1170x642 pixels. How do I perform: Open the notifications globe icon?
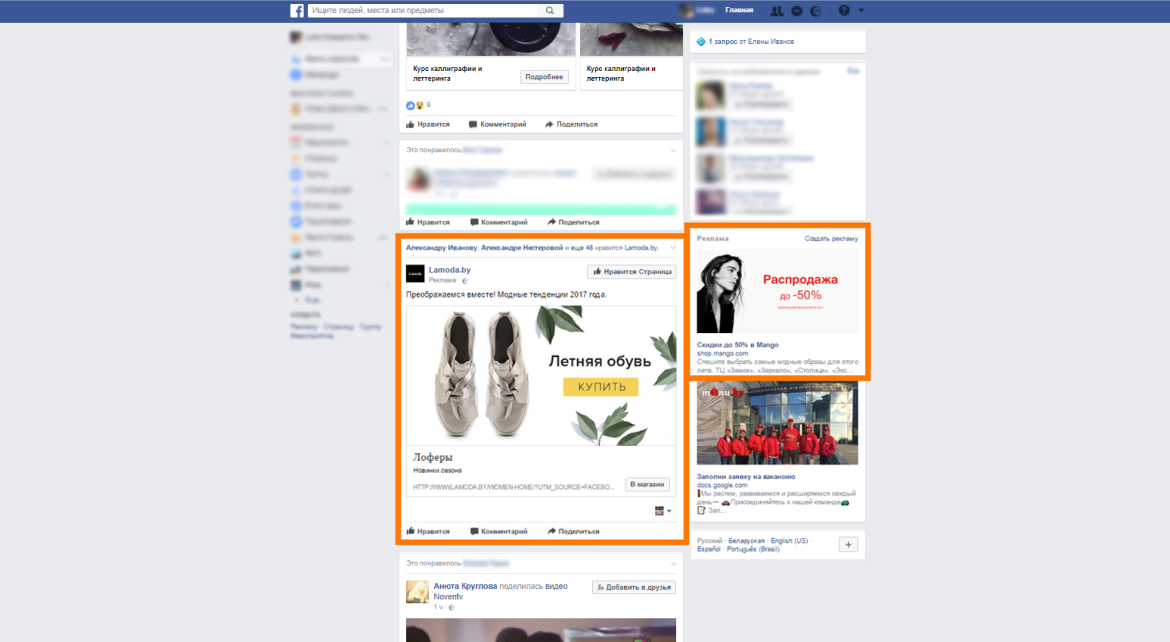point(816,10)
